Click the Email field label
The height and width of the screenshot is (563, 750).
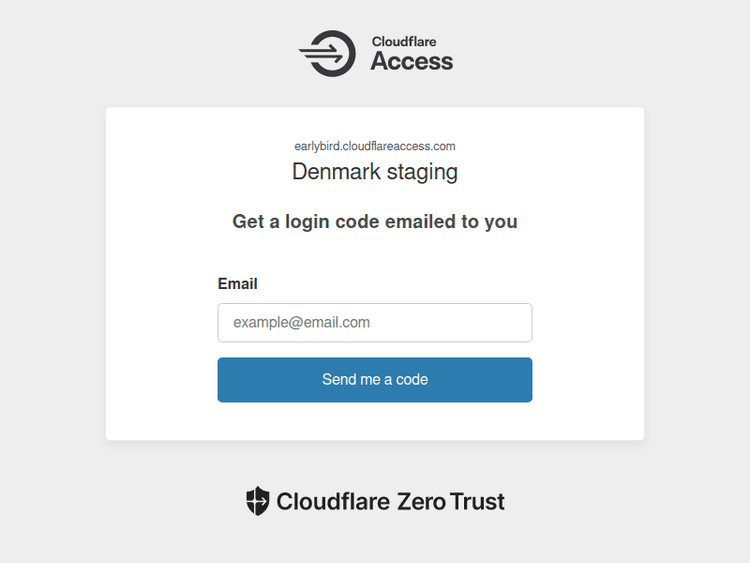click(x=237, y=284)
